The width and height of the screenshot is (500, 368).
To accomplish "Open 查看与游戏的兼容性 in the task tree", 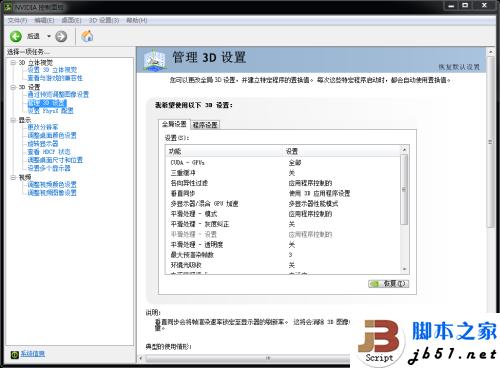I will coord(55,78).
